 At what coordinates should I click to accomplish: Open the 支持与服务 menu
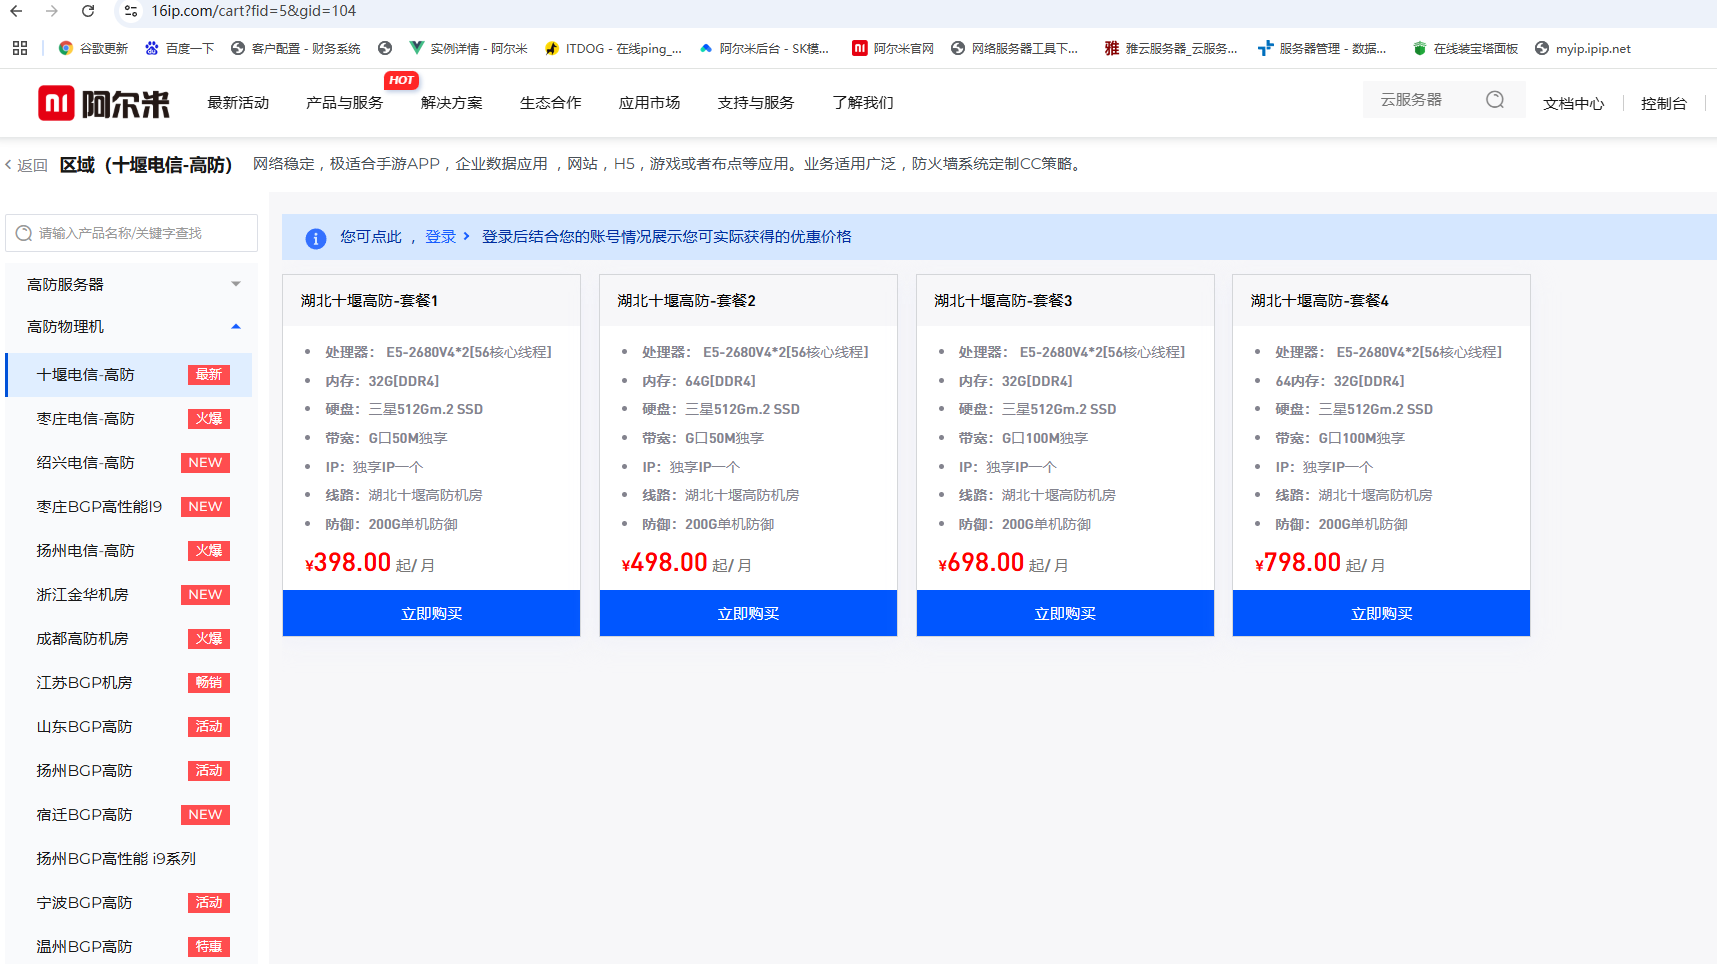click(756, 103)
